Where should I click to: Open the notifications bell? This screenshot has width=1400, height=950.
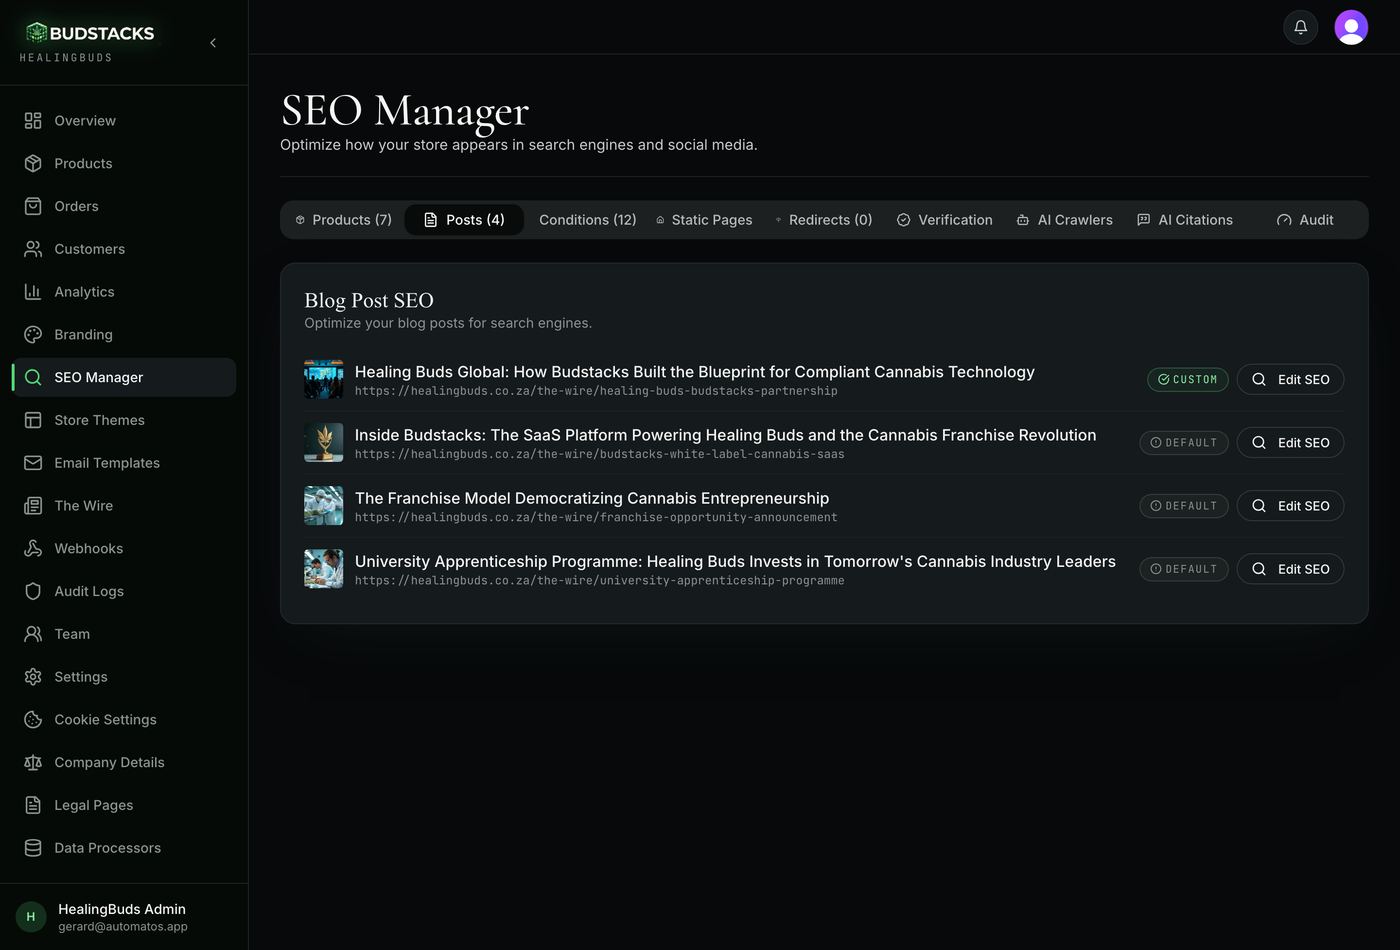click(1301, 27)
